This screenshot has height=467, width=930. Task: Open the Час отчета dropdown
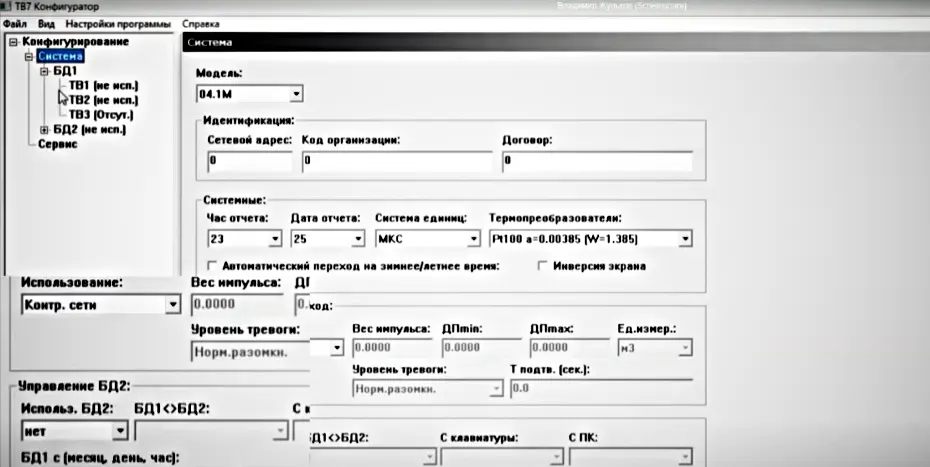click(244, 239)
